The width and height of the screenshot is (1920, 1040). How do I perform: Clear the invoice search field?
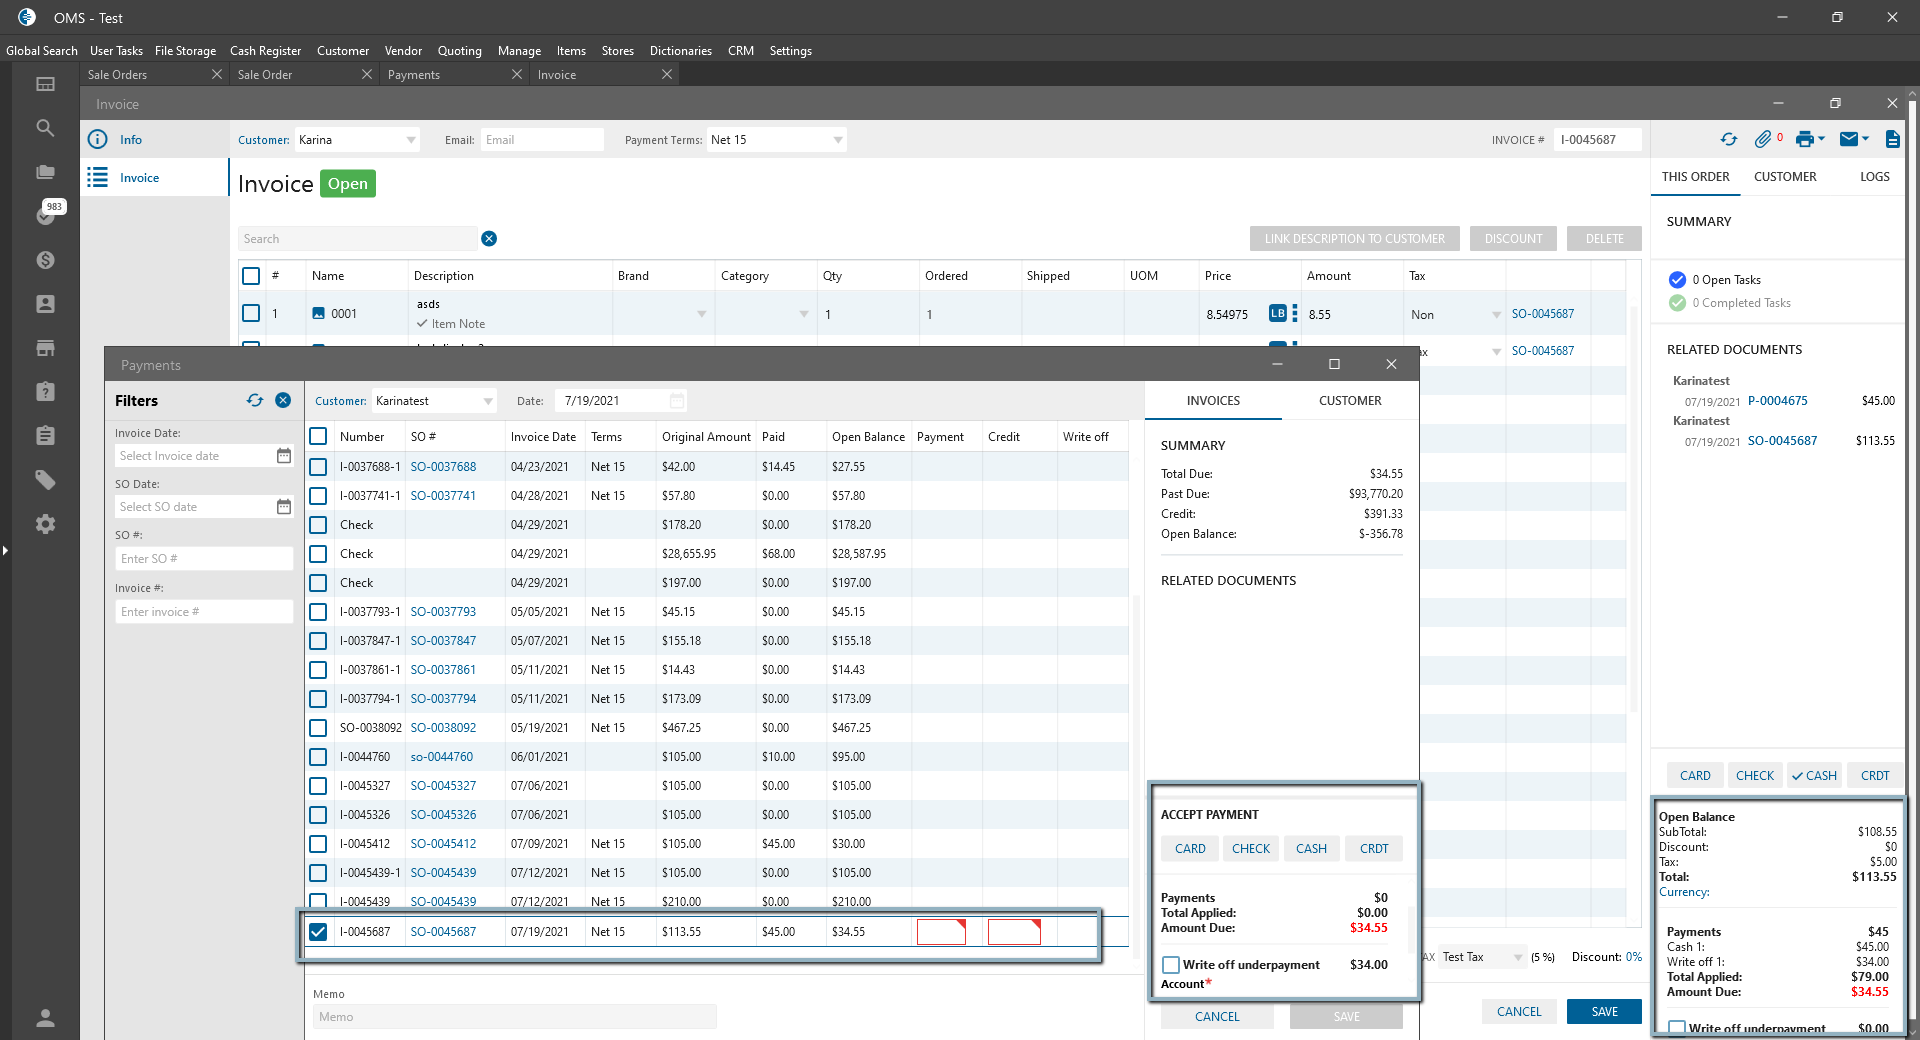click(489, 239)
